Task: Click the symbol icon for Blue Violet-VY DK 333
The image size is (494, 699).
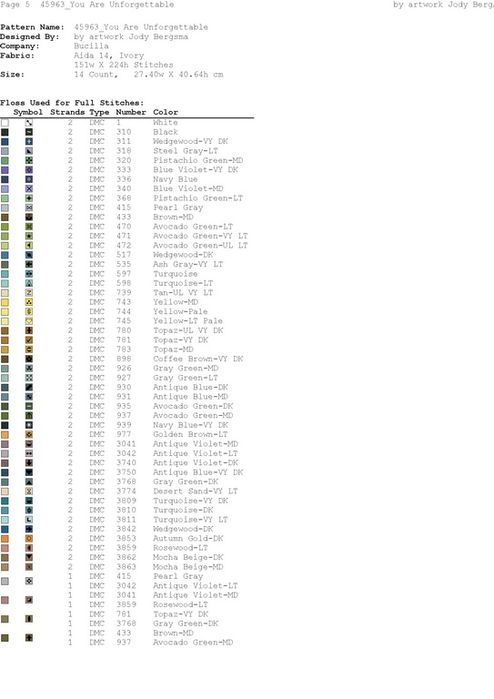Action: (x=29, y=170)
